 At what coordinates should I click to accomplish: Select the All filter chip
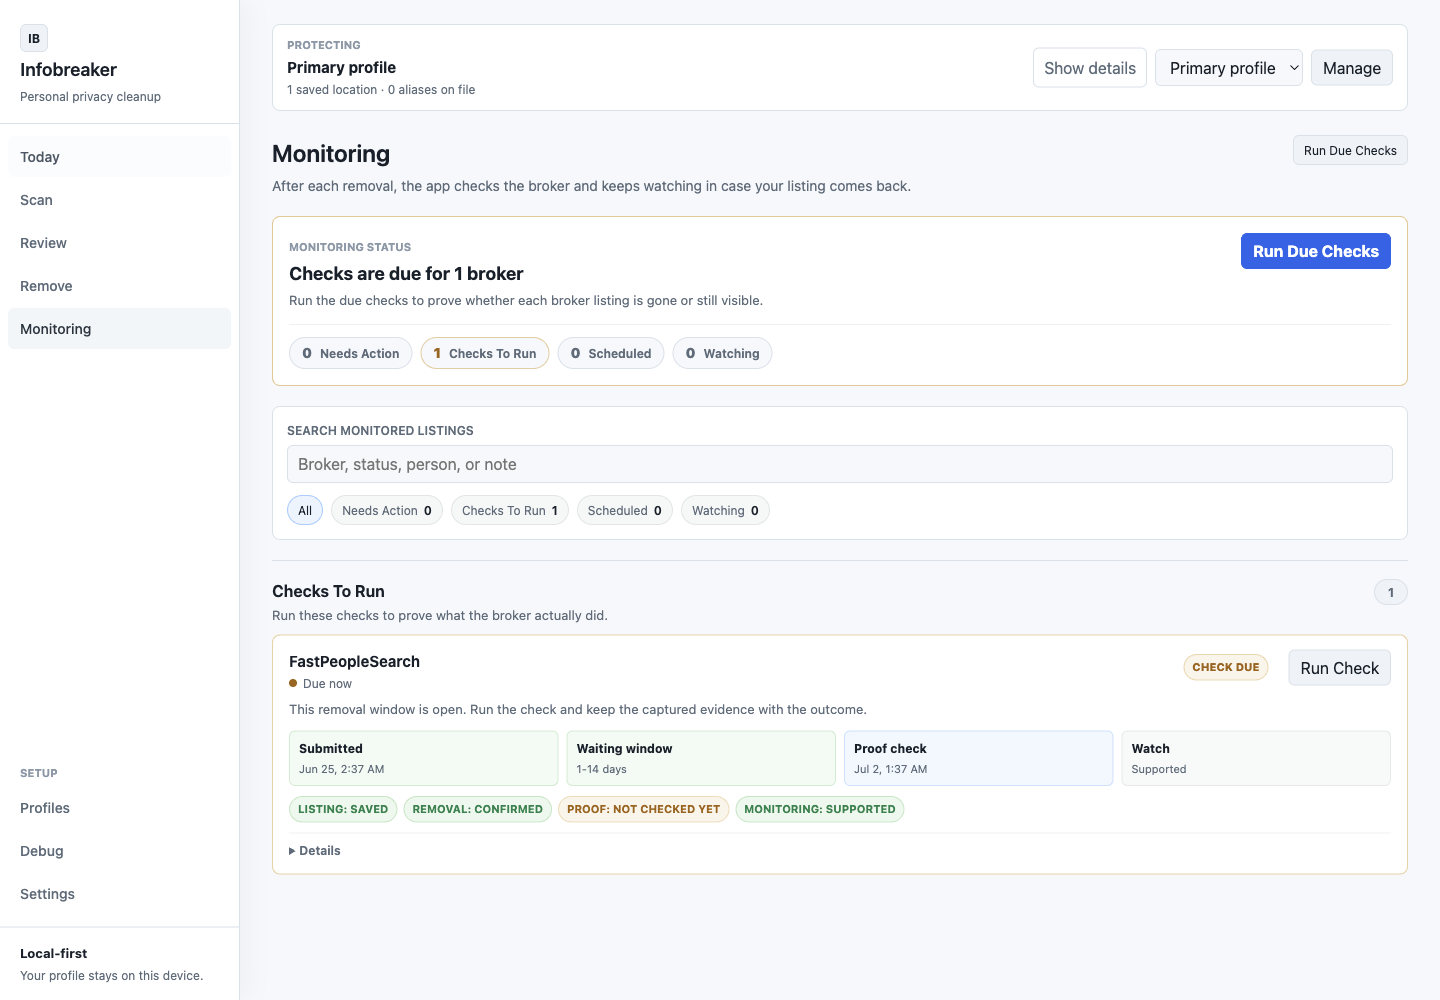point(305,510)
